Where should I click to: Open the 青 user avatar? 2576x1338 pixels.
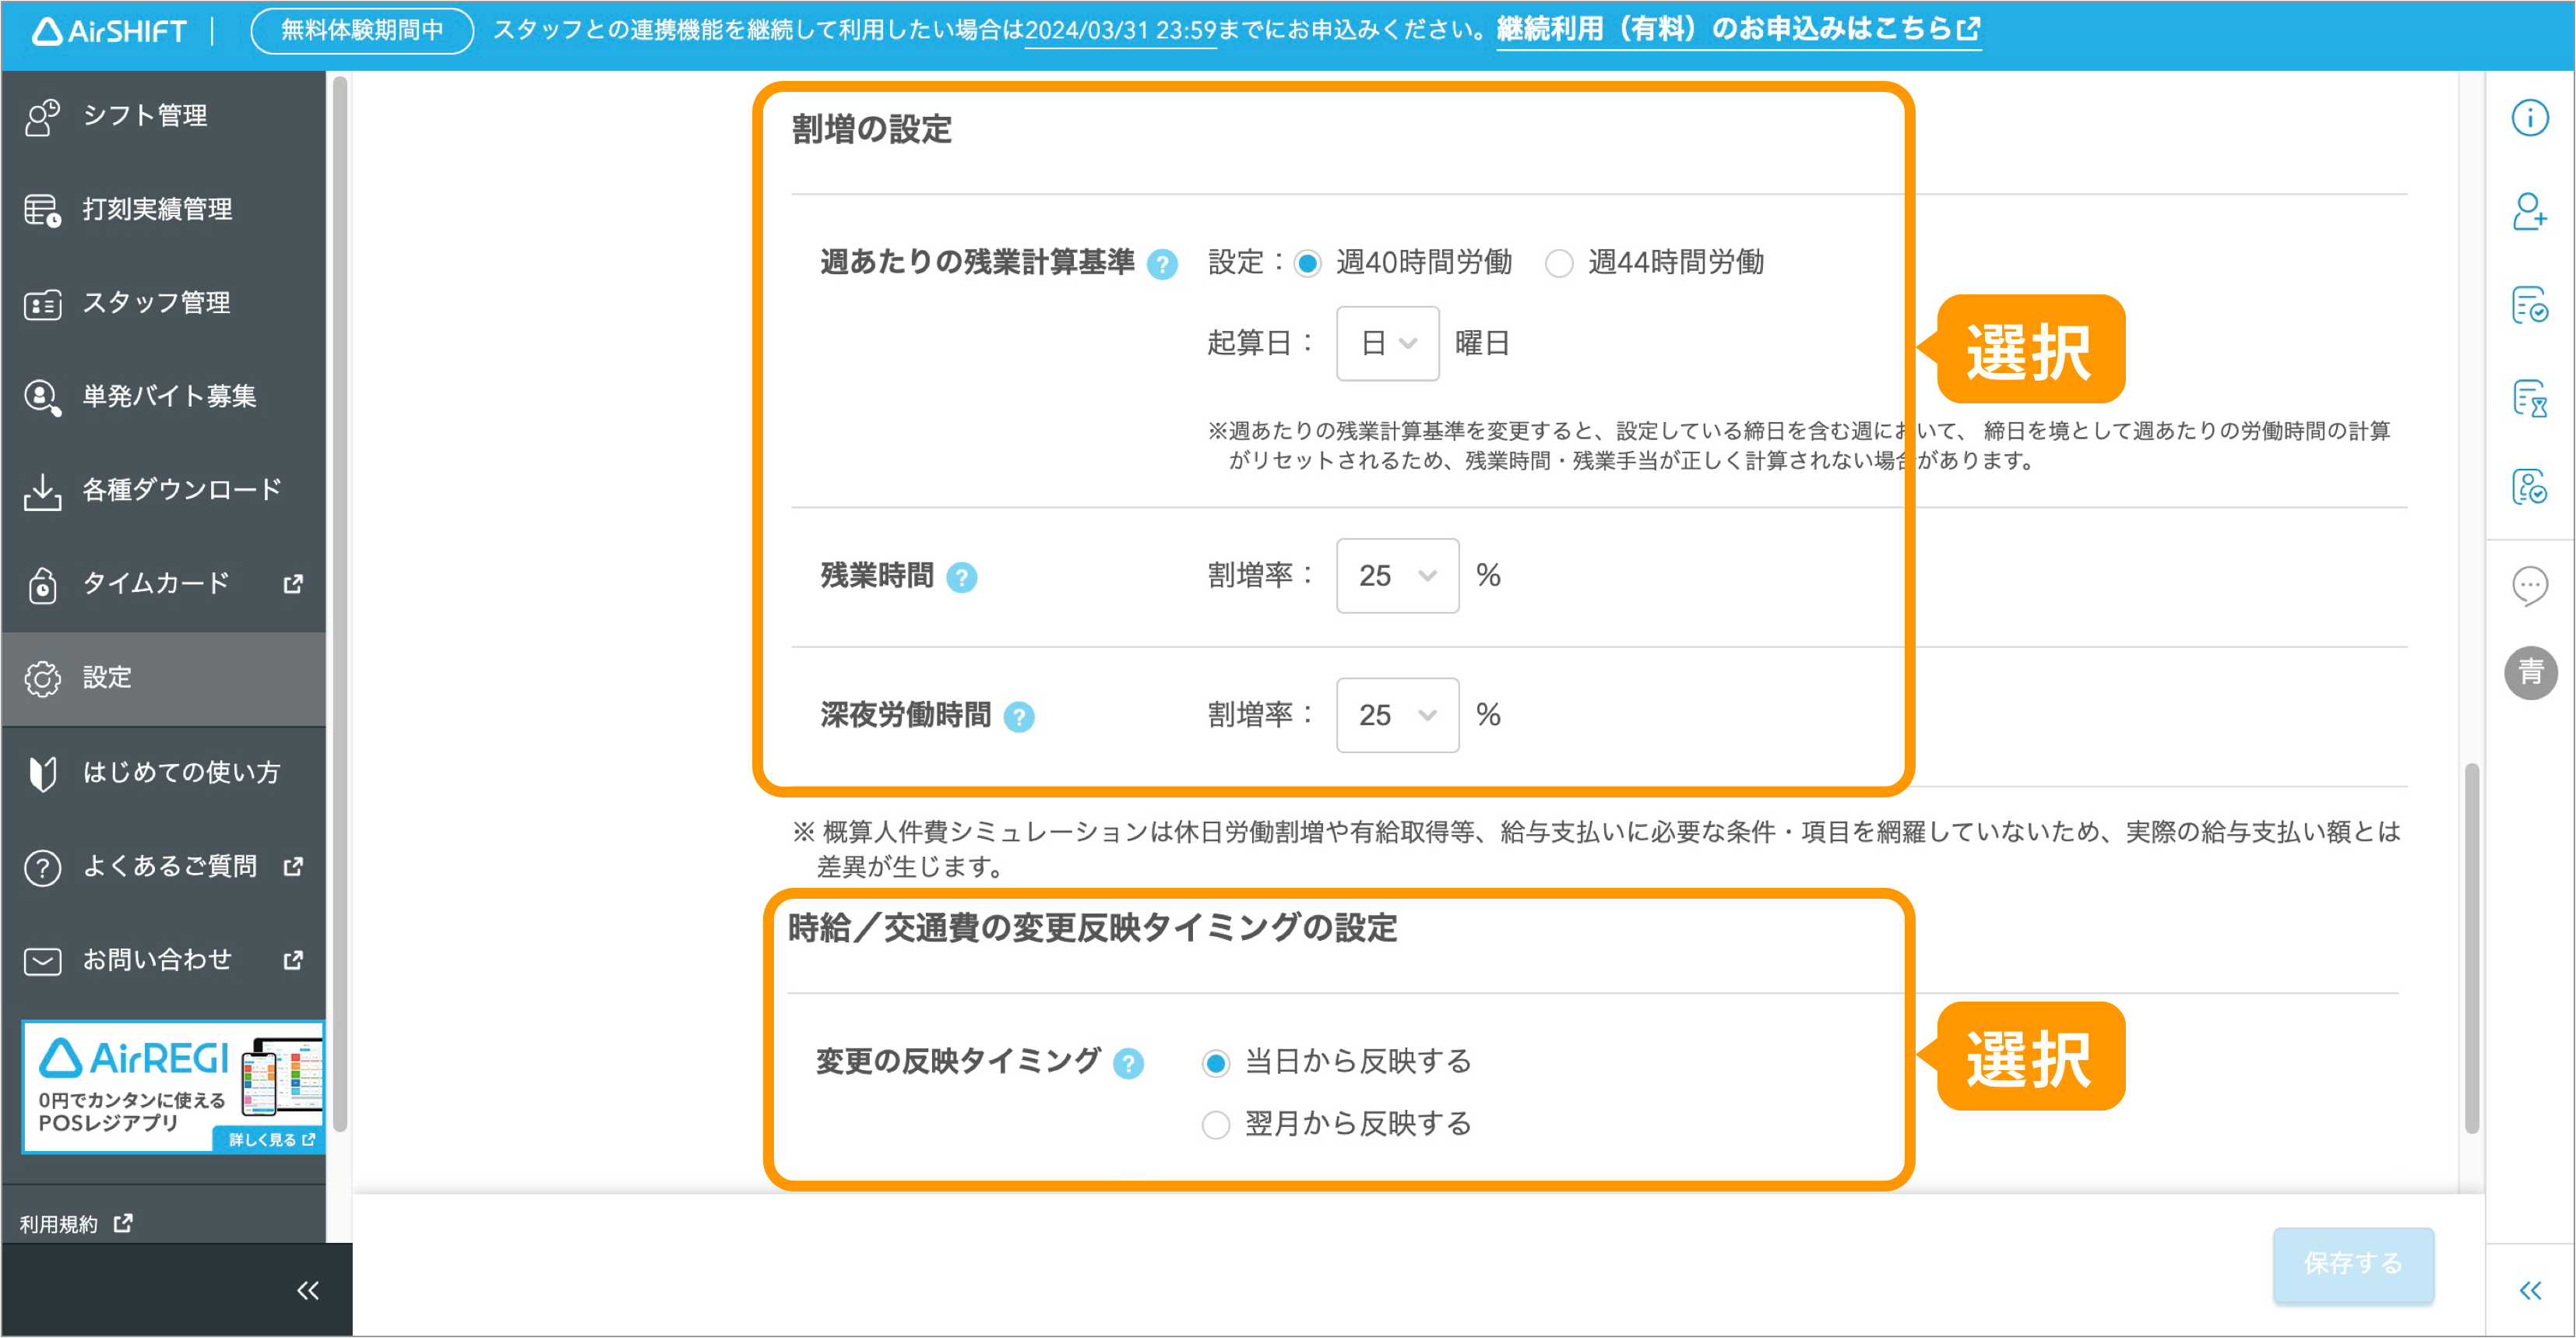coord(2530,672)
